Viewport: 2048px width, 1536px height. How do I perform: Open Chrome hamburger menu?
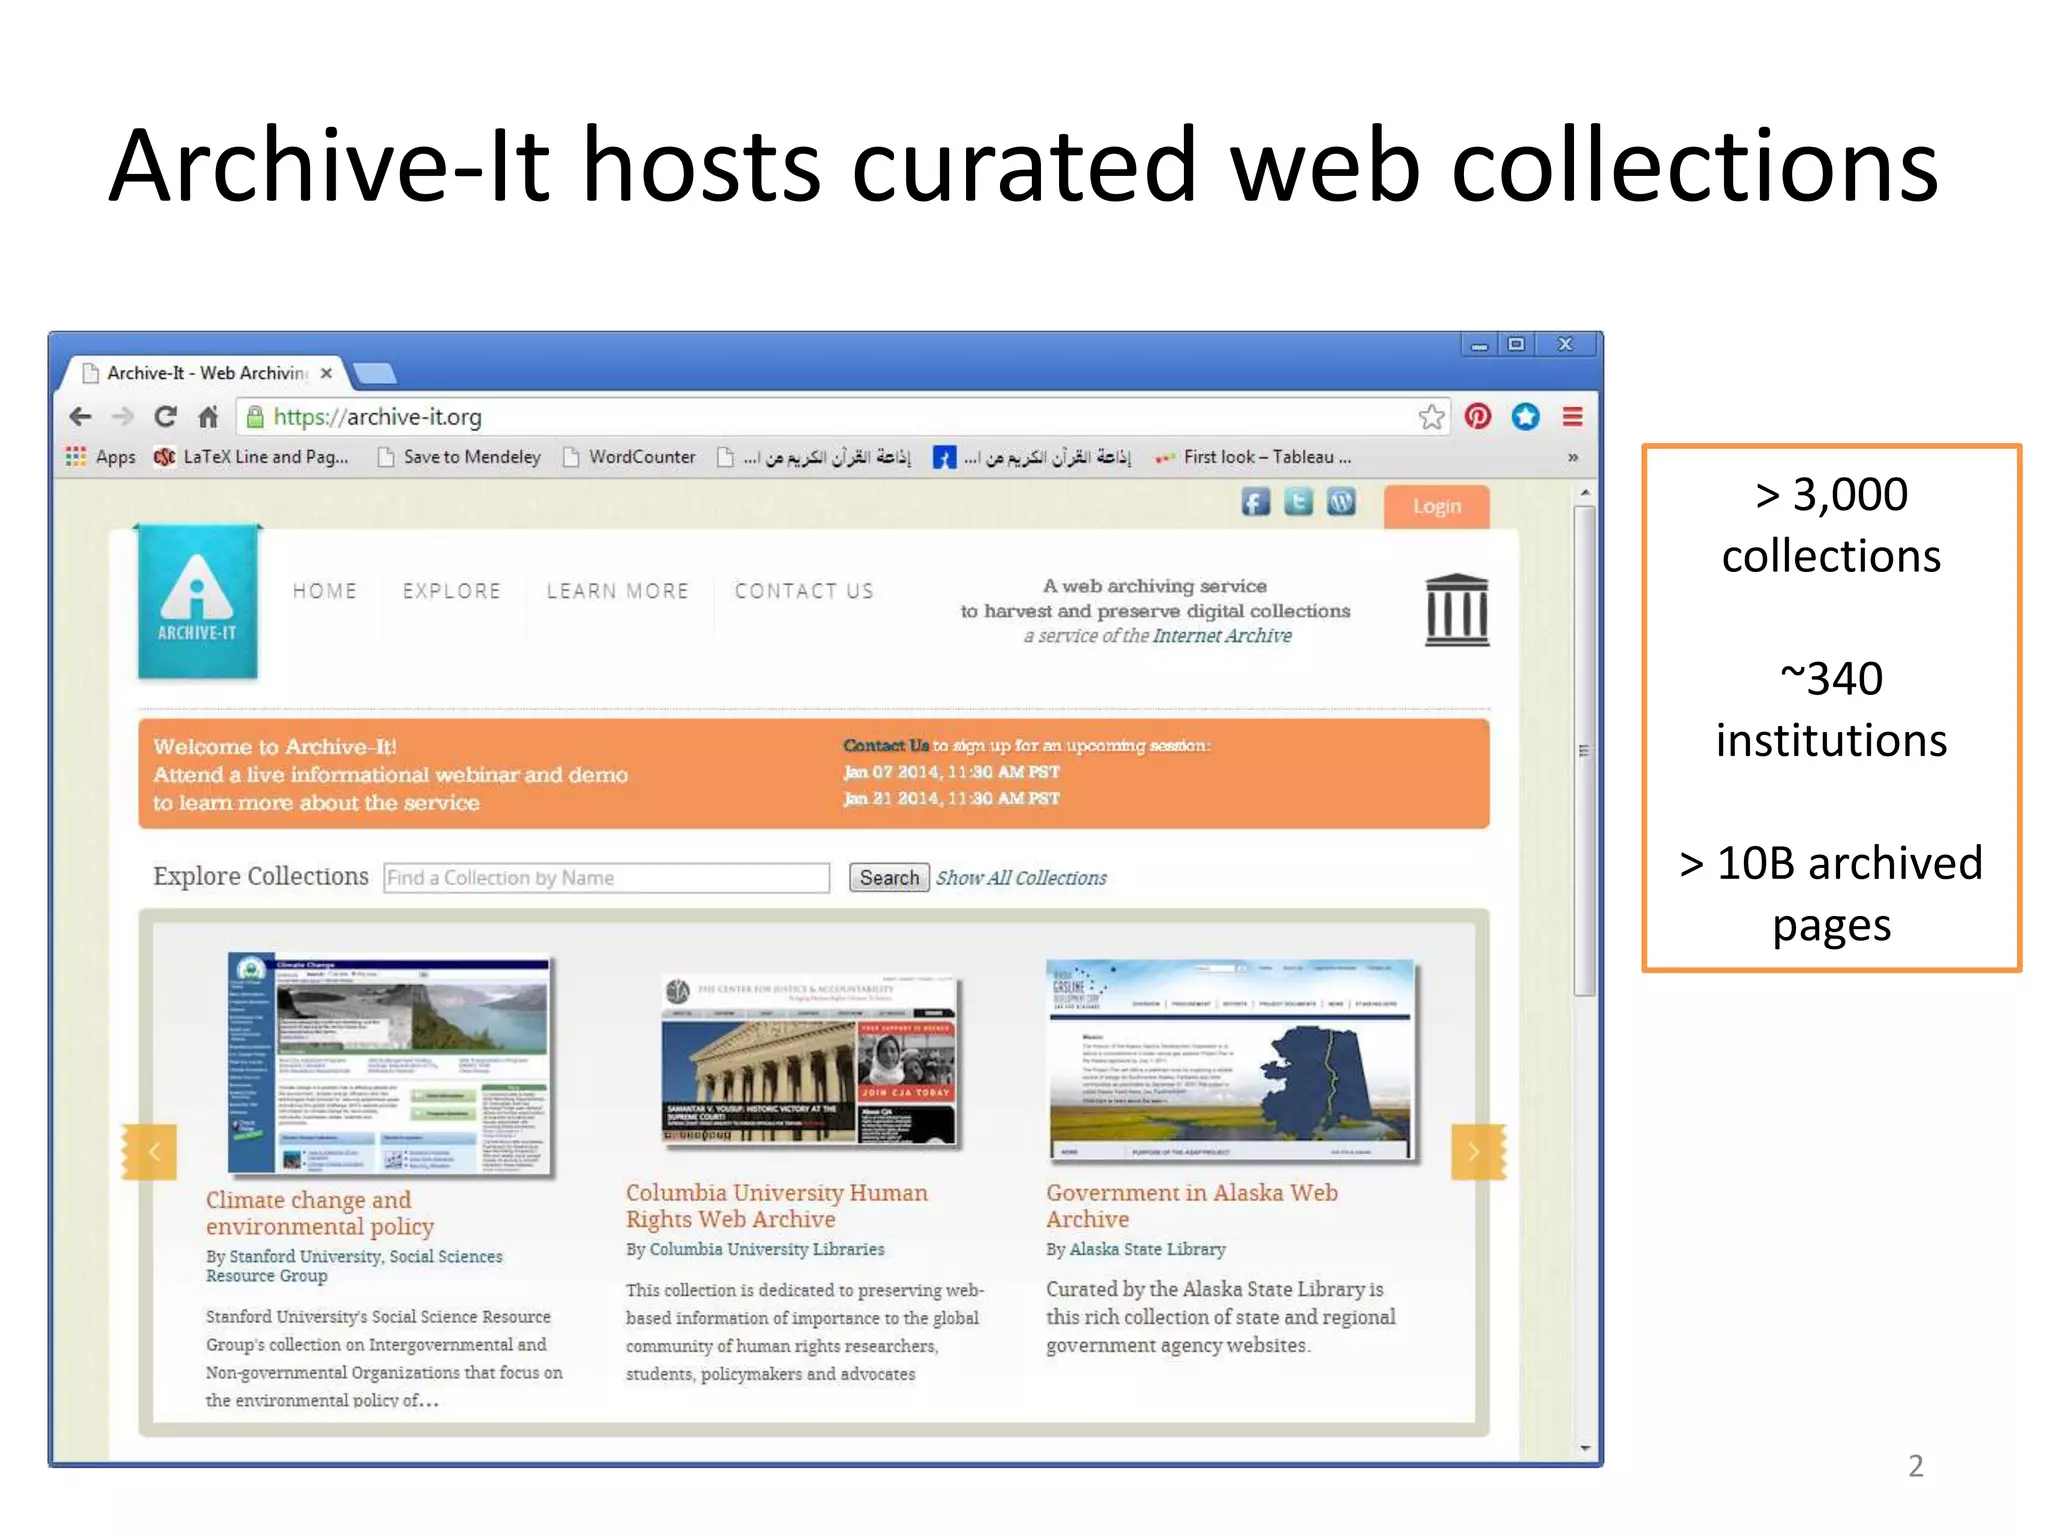click(x=1572, y=417)
